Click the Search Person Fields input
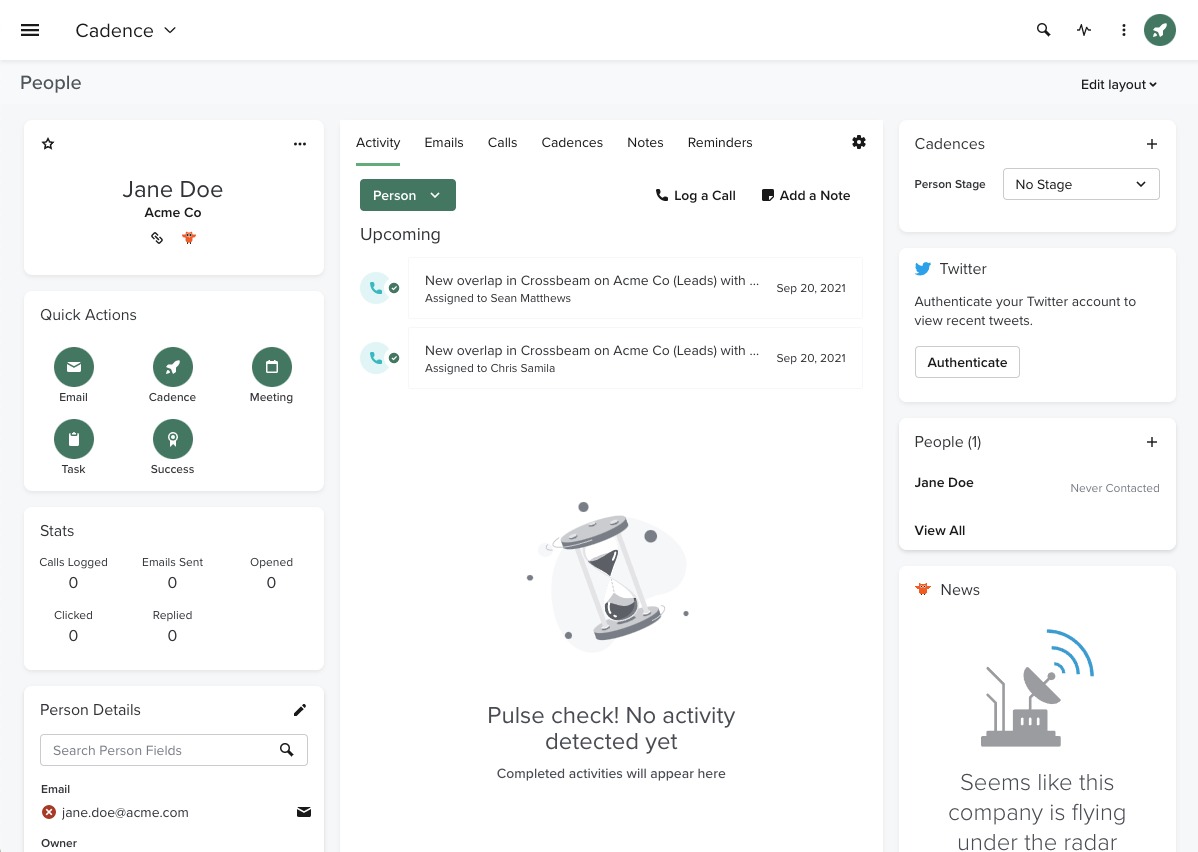 pyautogui.click(x=160, y=750)
